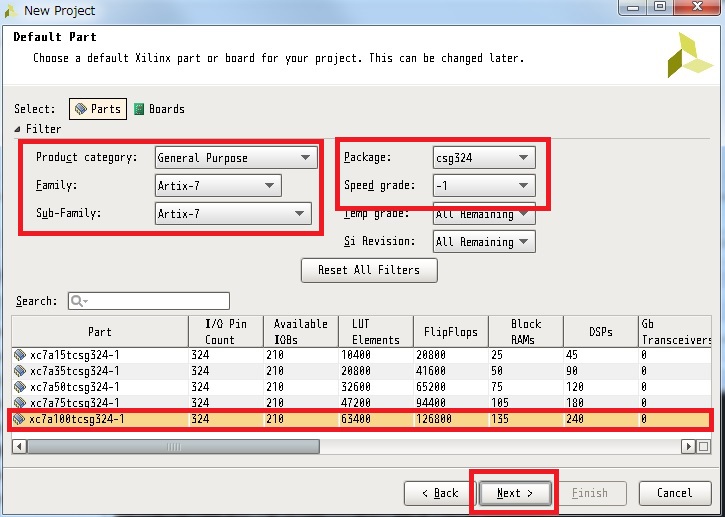
Task: Click the horizontal scrollbar thumb
Action: point(173,447)
